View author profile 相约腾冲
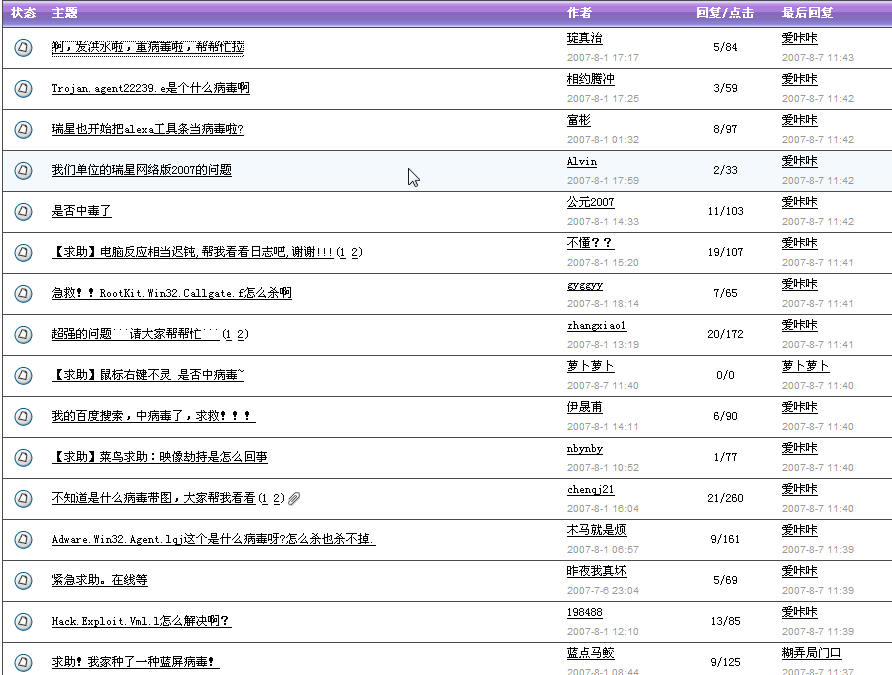Viewport: 892px width, 675px height. coord(590,79)
